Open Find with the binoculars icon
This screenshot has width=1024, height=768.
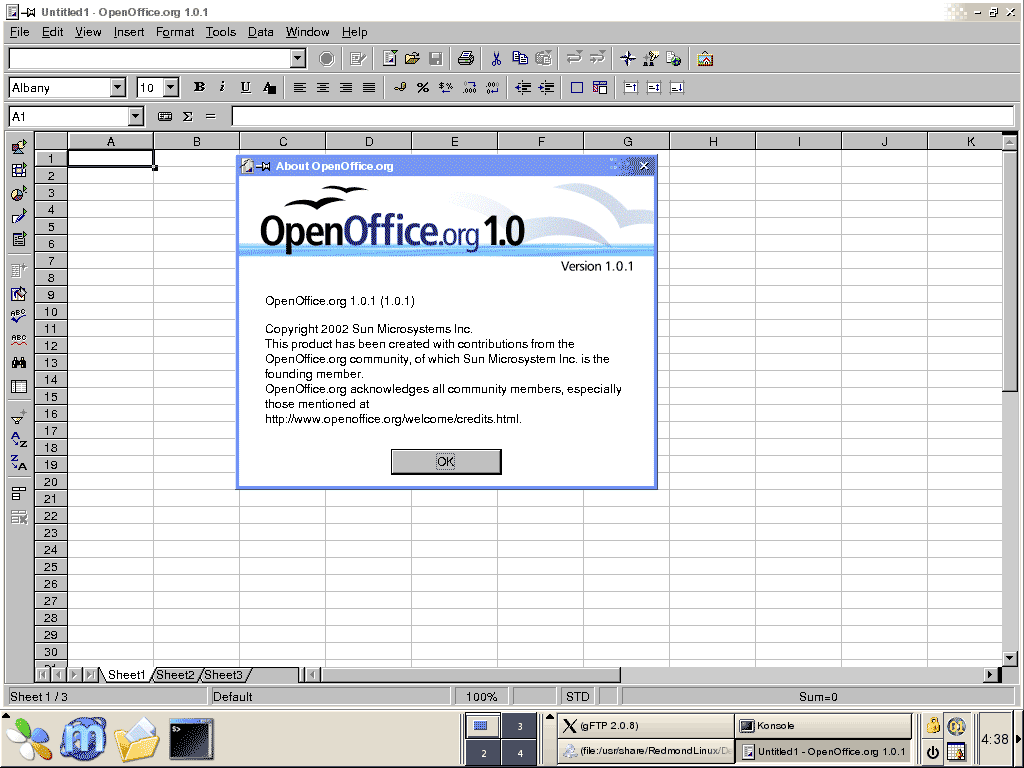point(19,362)
